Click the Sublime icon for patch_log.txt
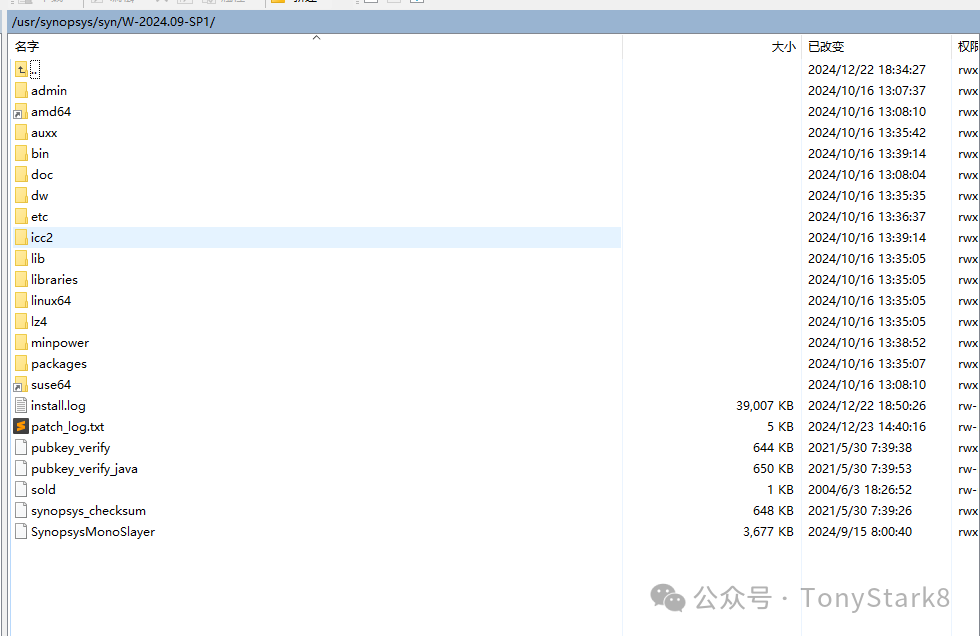The width and height of the screenshot is (980, 636). click(21, 427)
